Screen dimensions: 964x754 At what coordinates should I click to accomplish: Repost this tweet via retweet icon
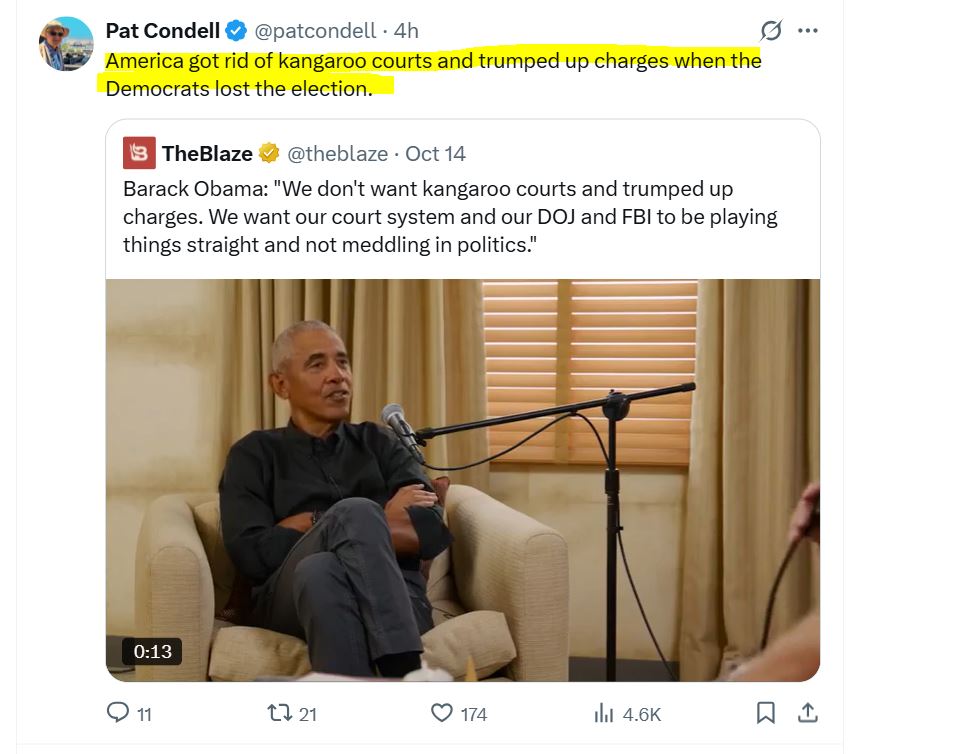[281, 713]
